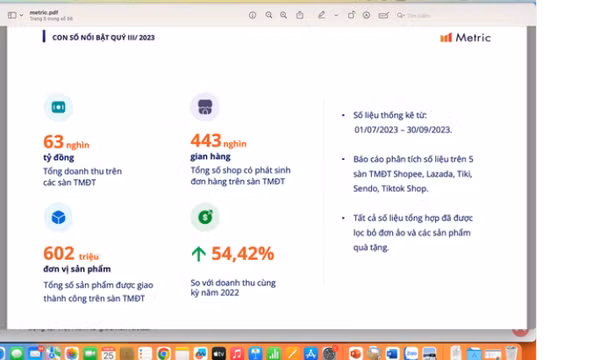
Task: Open Reminders app in the Dock
Action: point(145,353)
